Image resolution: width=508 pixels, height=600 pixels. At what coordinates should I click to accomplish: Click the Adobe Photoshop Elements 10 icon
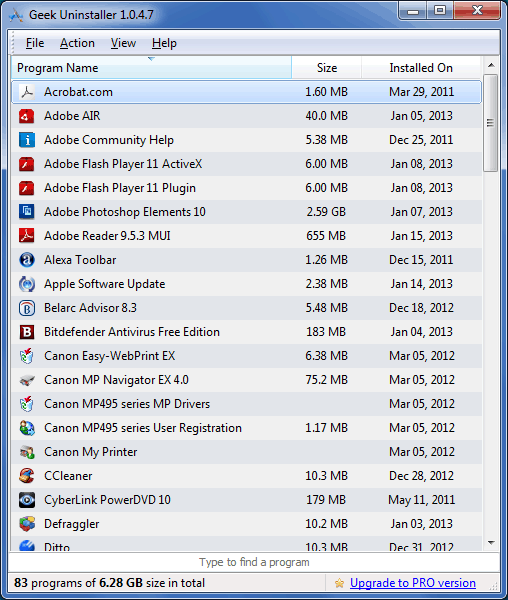pos(27,212)
